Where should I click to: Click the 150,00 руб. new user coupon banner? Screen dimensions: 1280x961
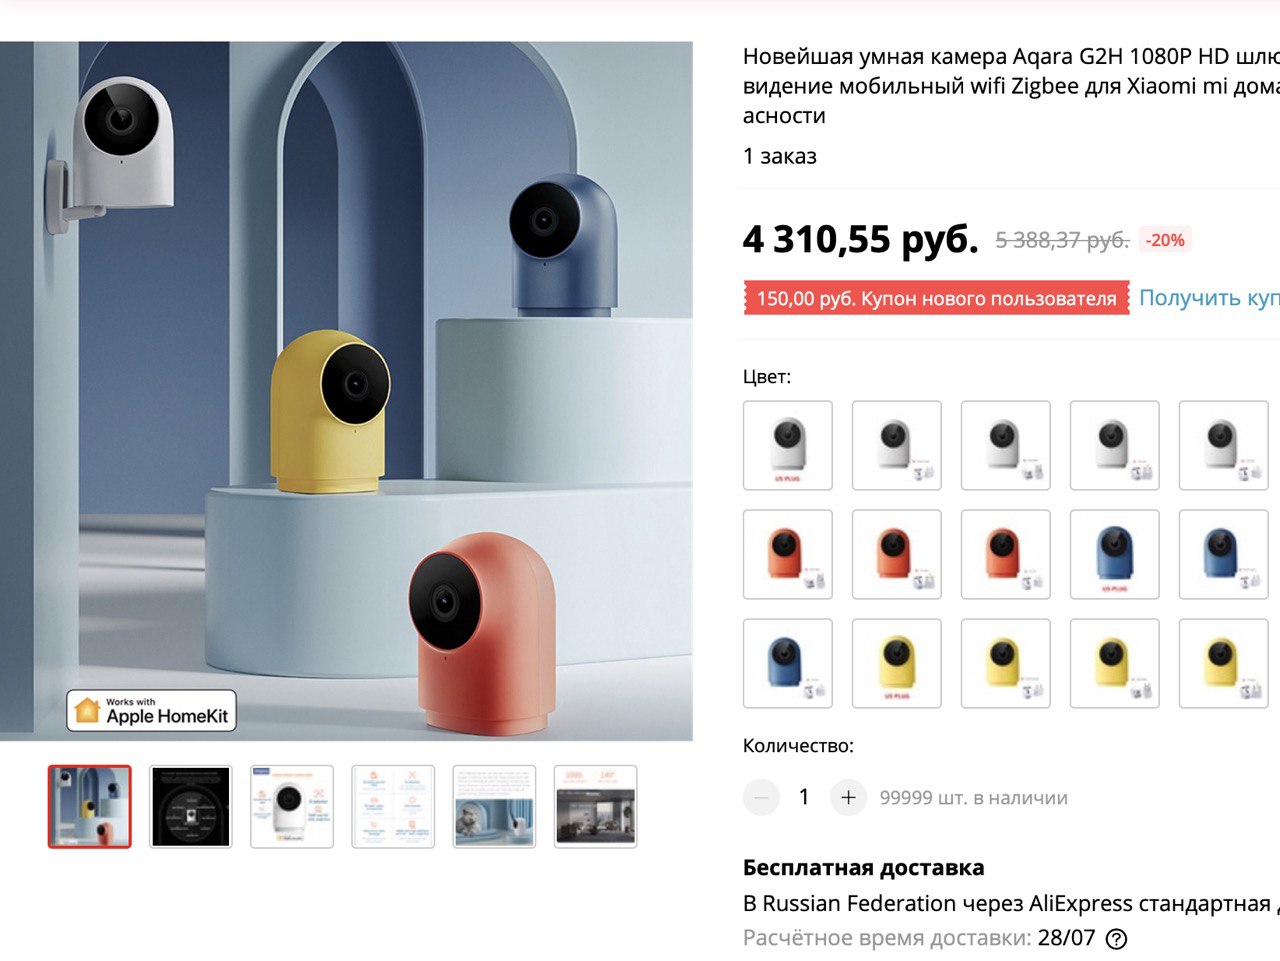[x=936, y=298]
